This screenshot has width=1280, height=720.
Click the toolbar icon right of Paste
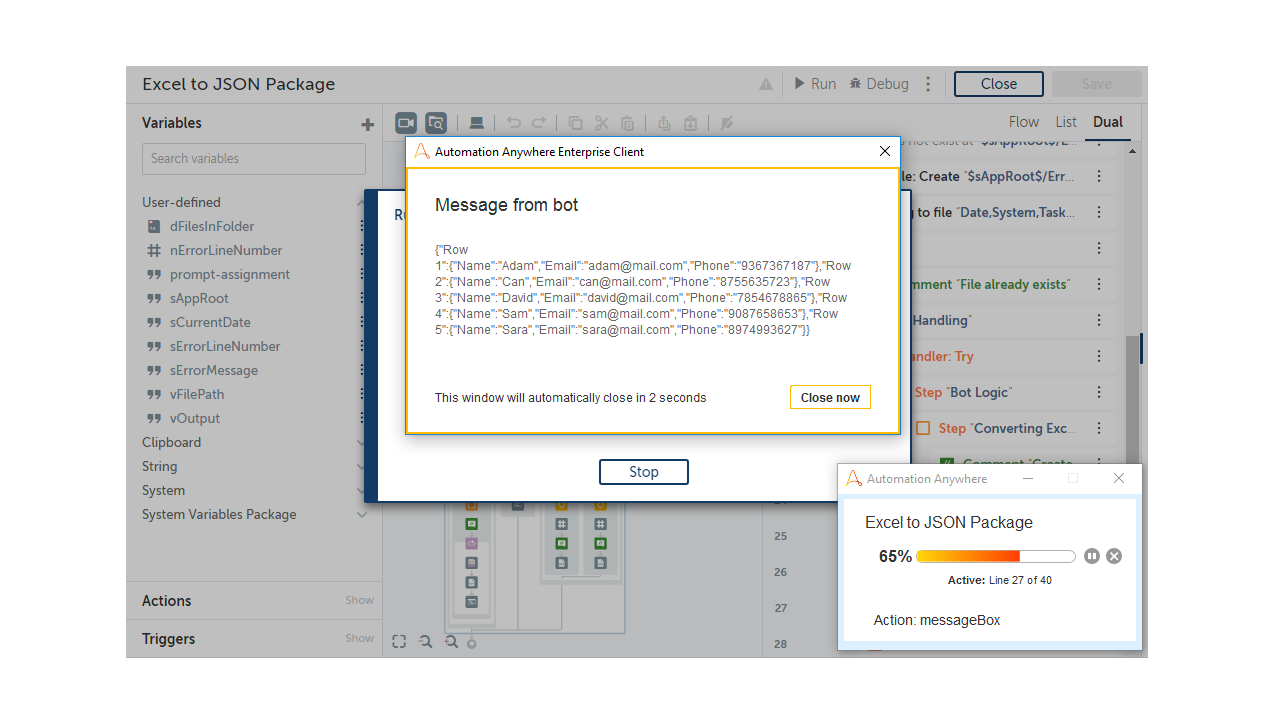664,123
